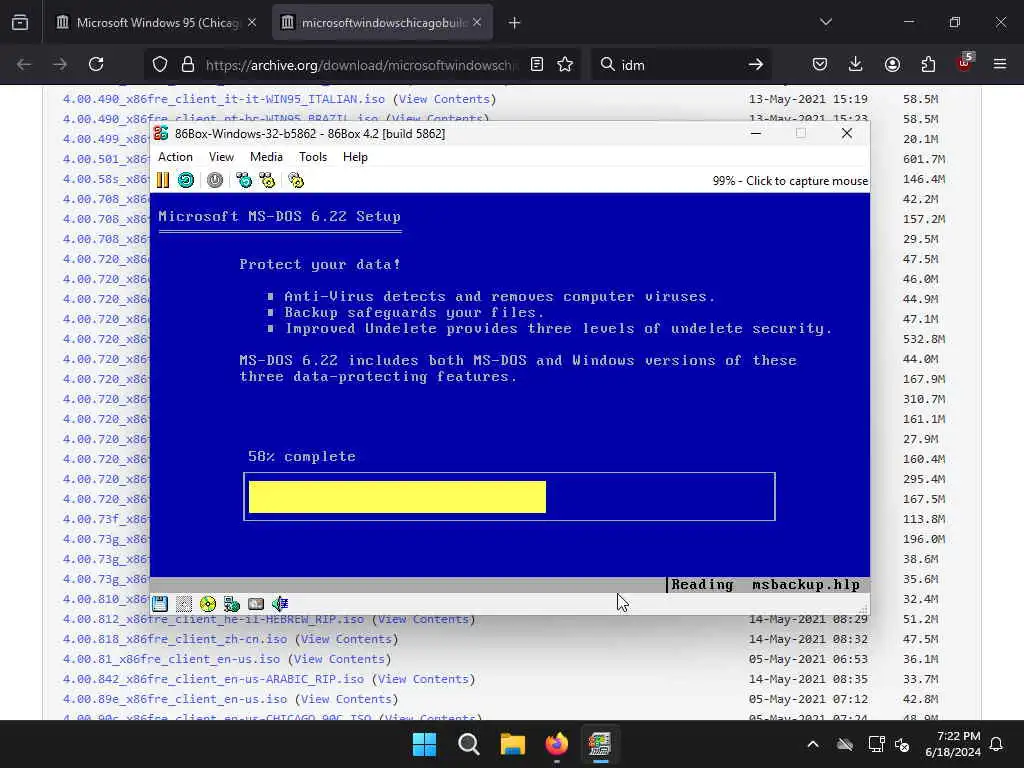Pause the 86Box emulation
Viewport: 1024px width, 768px height.
163,180
